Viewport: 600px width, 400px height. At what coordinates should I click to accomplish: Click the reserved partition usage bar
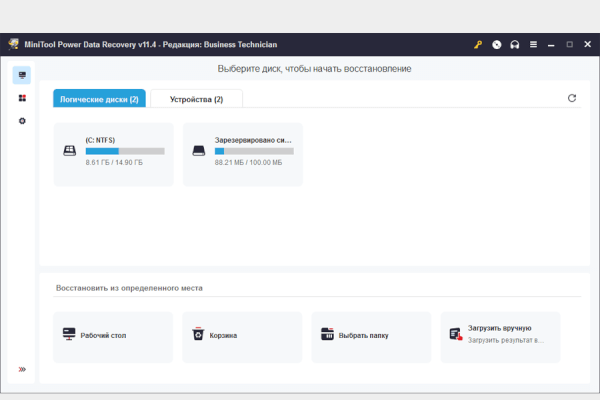click(254, 151)
